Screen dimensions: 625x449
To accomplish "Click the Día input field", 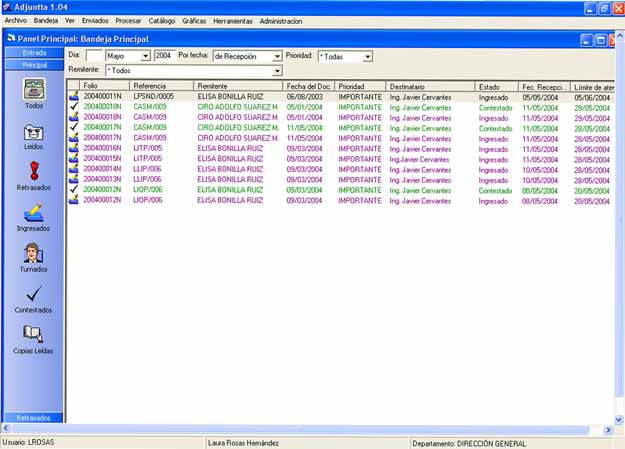I will click(94, 56).
